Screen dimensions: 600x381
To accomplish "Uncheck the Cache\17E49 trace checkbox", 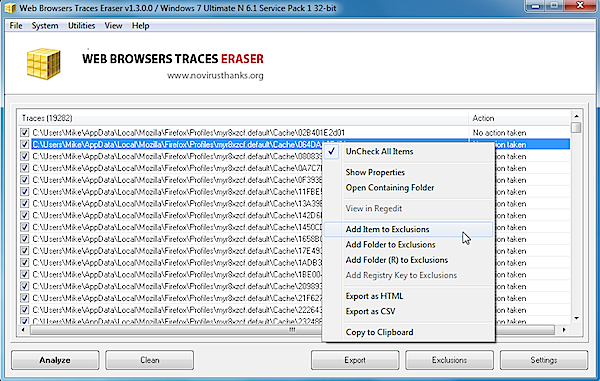I will point(24,251).
